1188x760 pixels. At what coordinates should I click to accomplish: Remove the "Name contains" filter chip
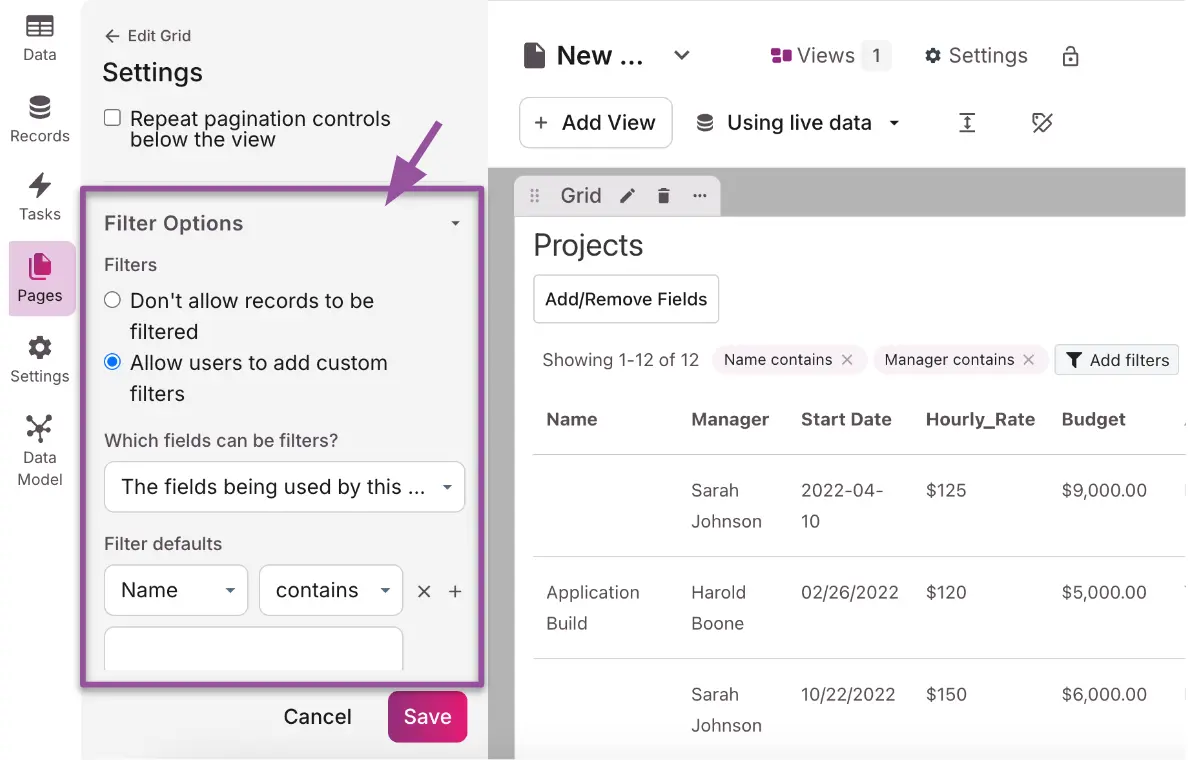847,360
